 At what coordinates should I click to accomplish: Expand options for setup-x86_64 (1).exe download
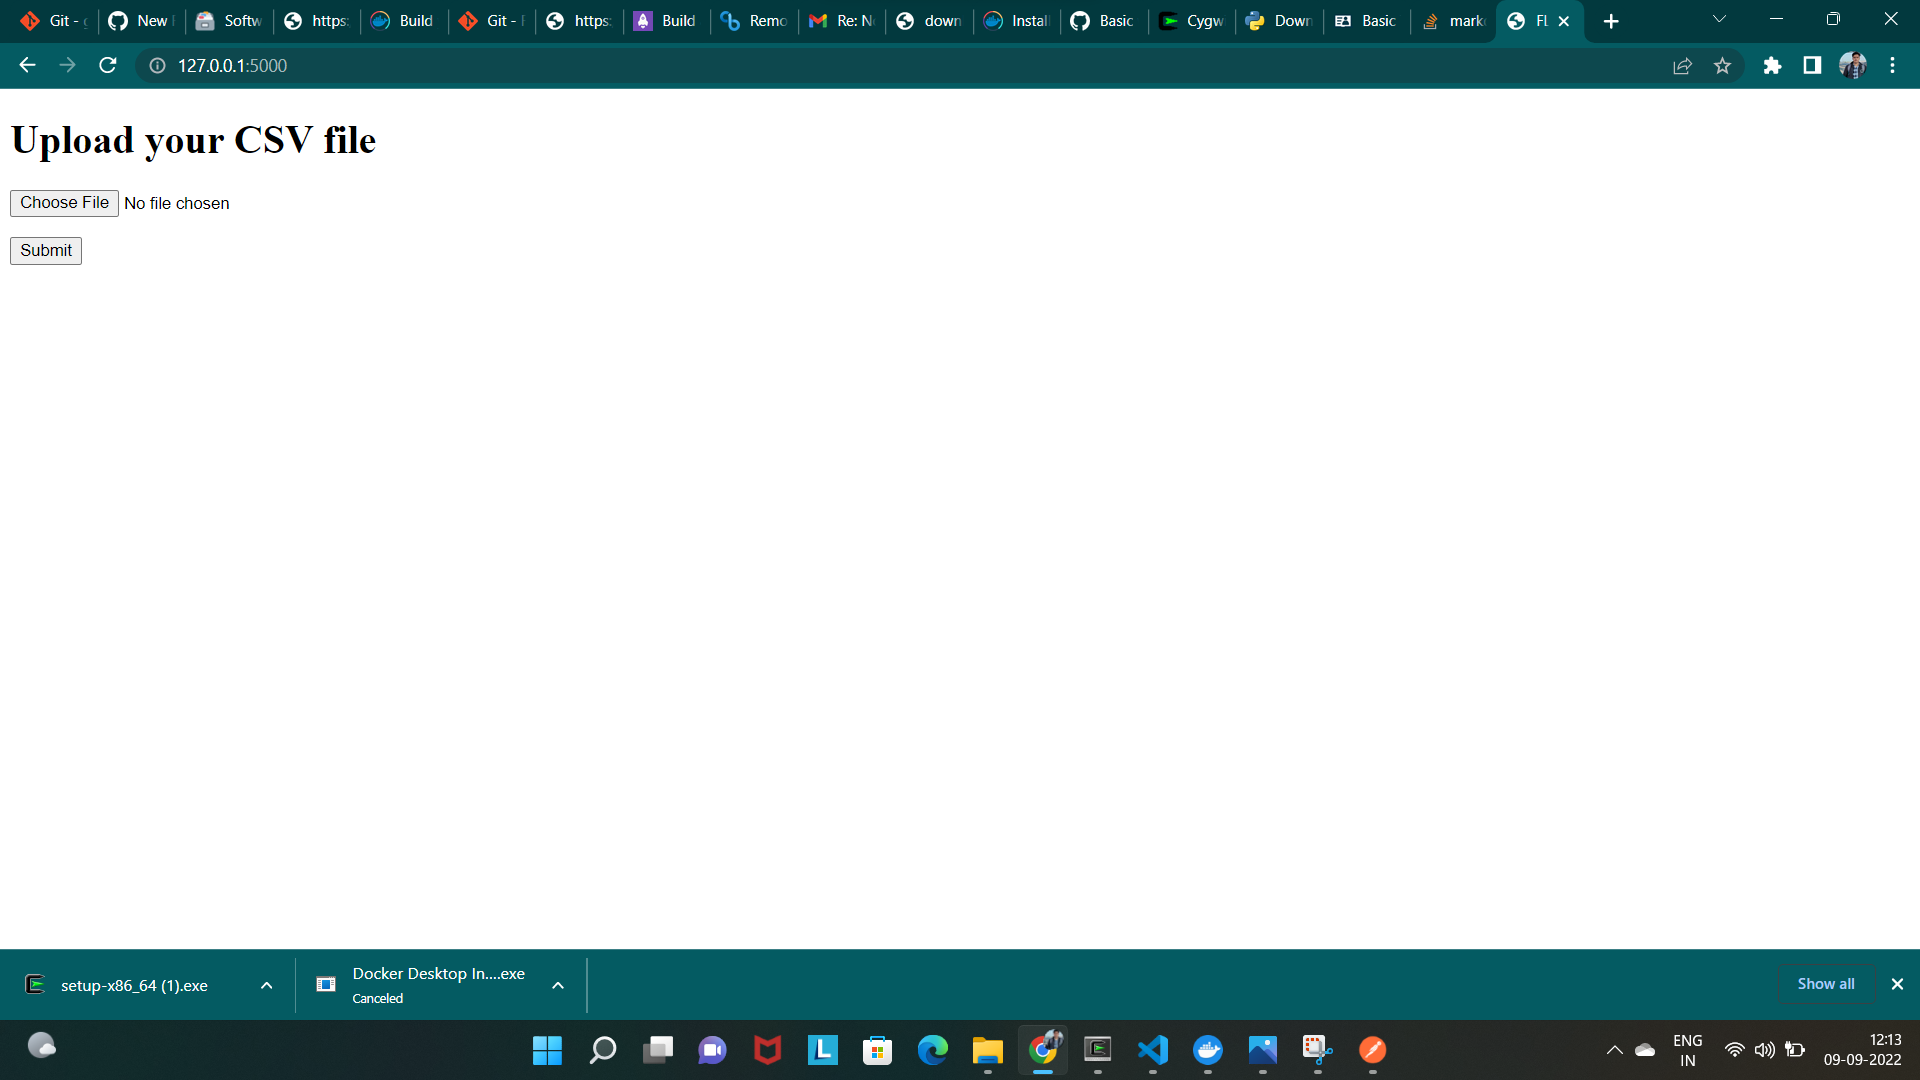click(266, 985)
